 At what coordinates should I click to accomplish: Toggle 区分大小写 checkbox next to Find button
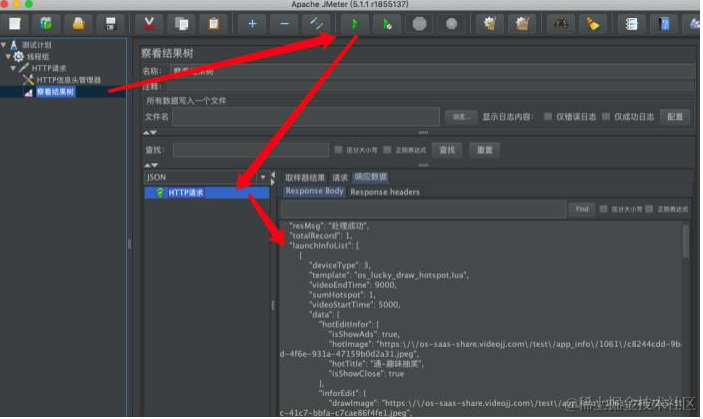click(603, 209)
